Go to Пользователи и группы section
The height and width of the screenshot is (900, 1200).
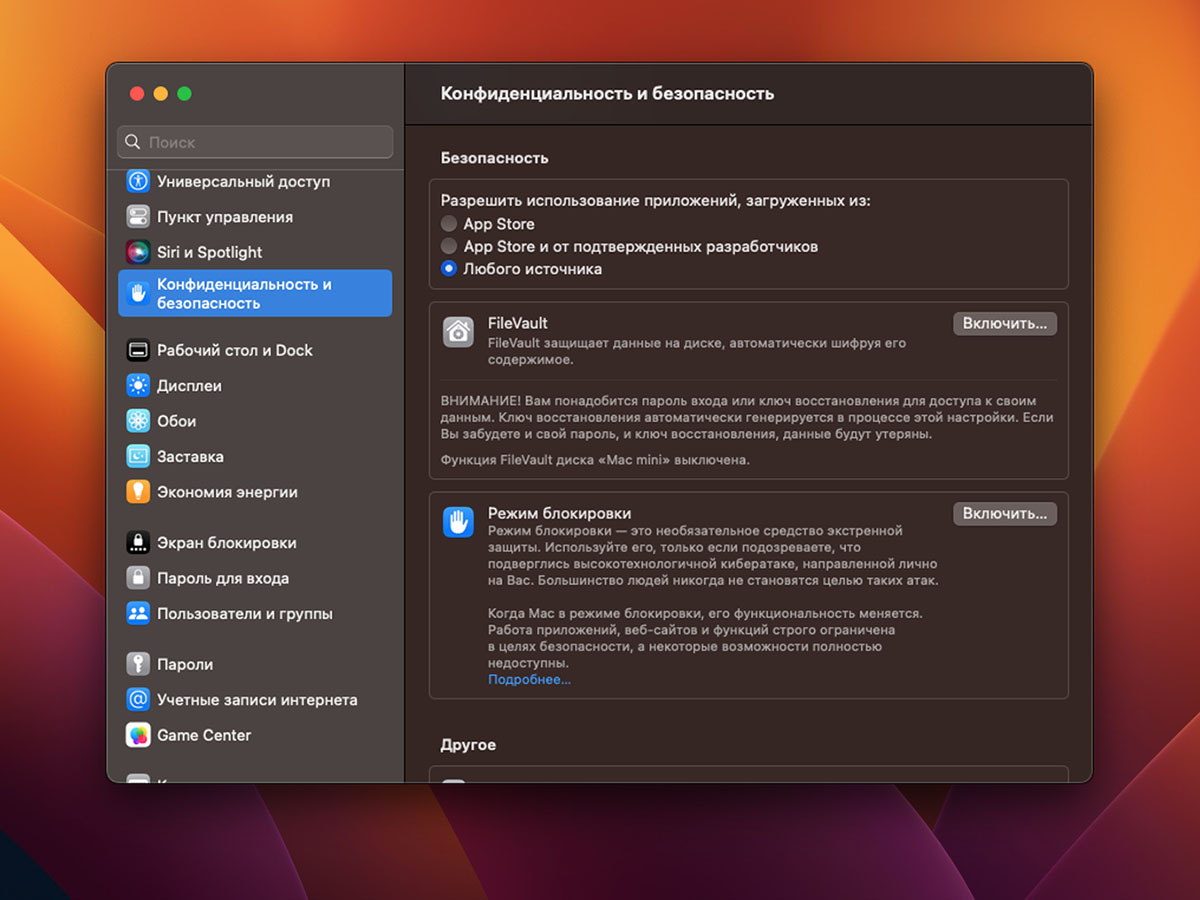[244, 614]
